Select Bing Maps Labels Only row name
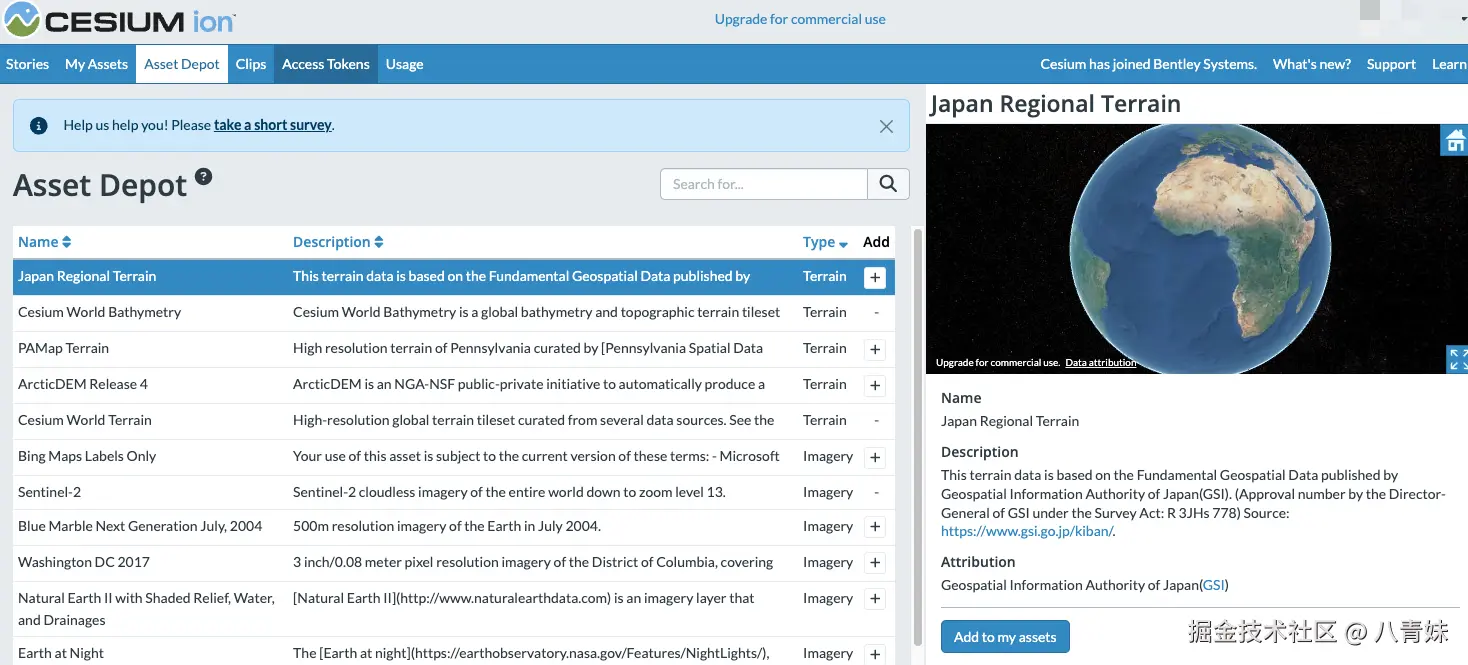The image size is (1468, 665). 87,456
